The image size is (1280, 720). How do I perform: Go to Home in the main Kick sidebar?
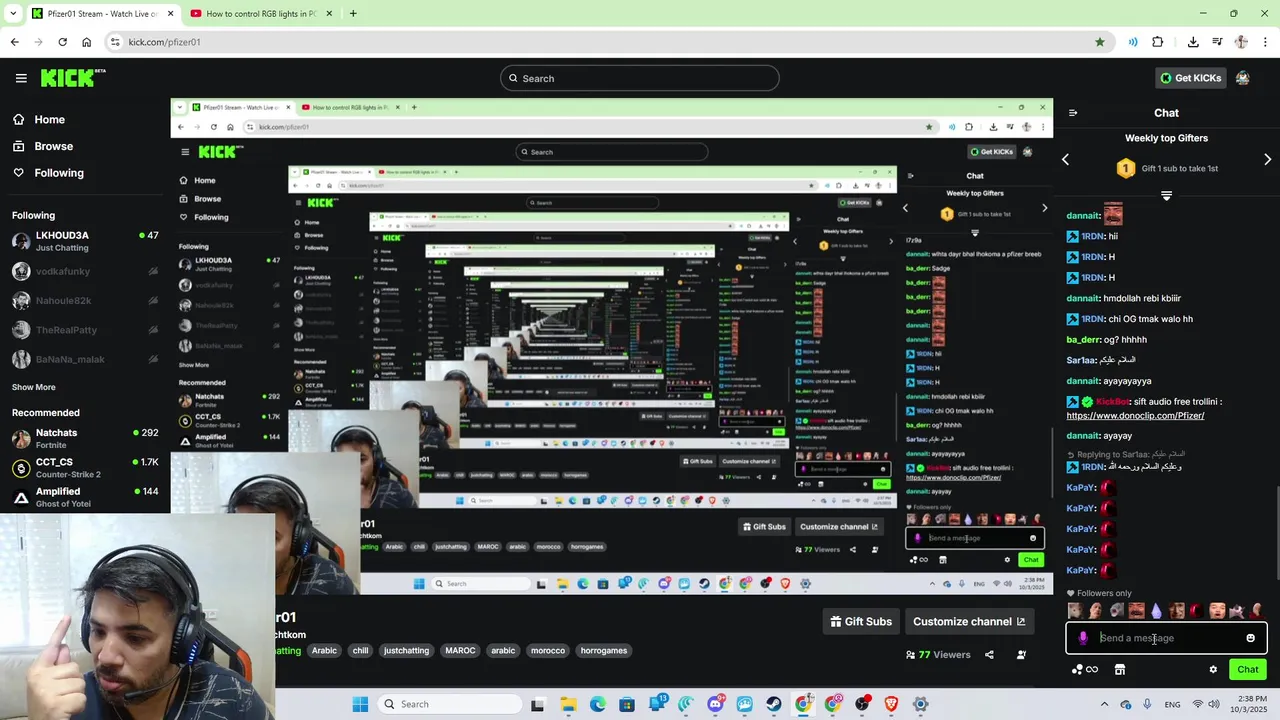pos(39,119)
